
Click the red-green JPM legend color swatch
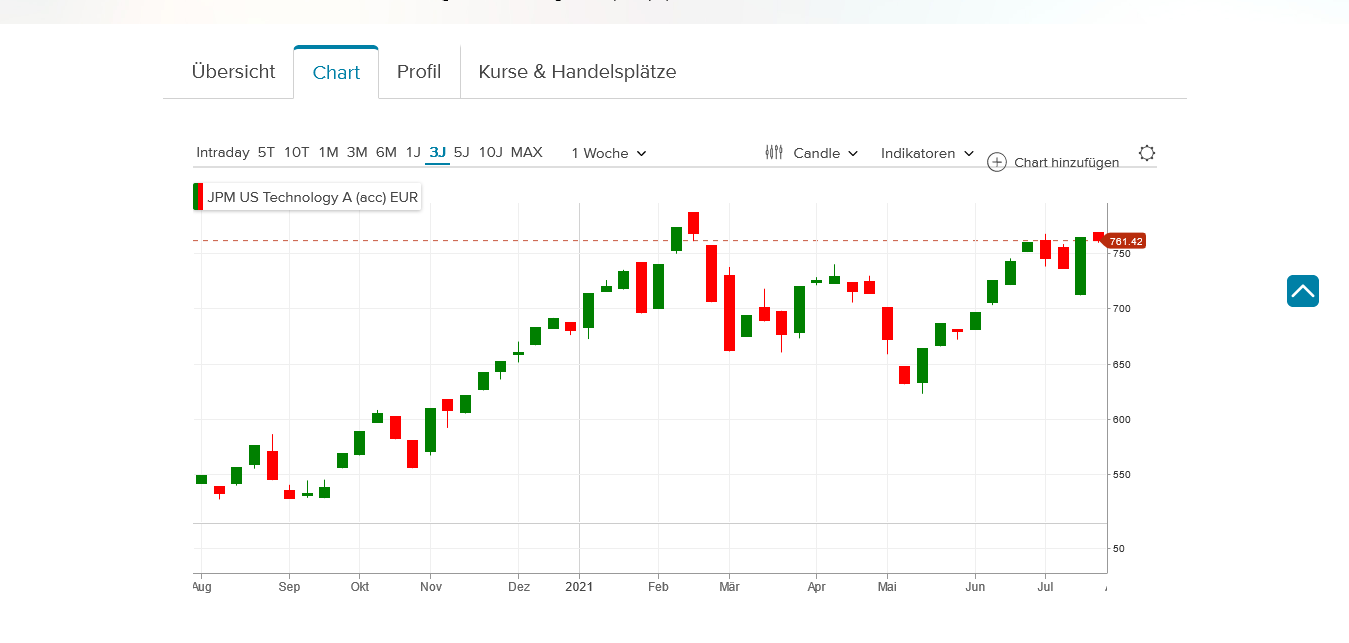coord(199,197)
